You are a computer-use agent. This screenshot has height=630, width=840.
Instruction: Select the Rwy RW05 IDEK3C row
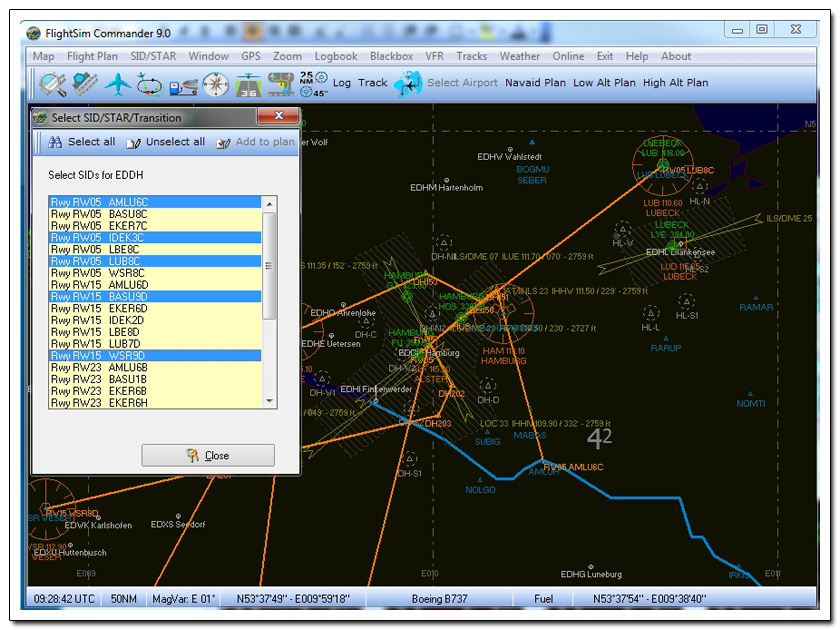(x=155, y=238)
